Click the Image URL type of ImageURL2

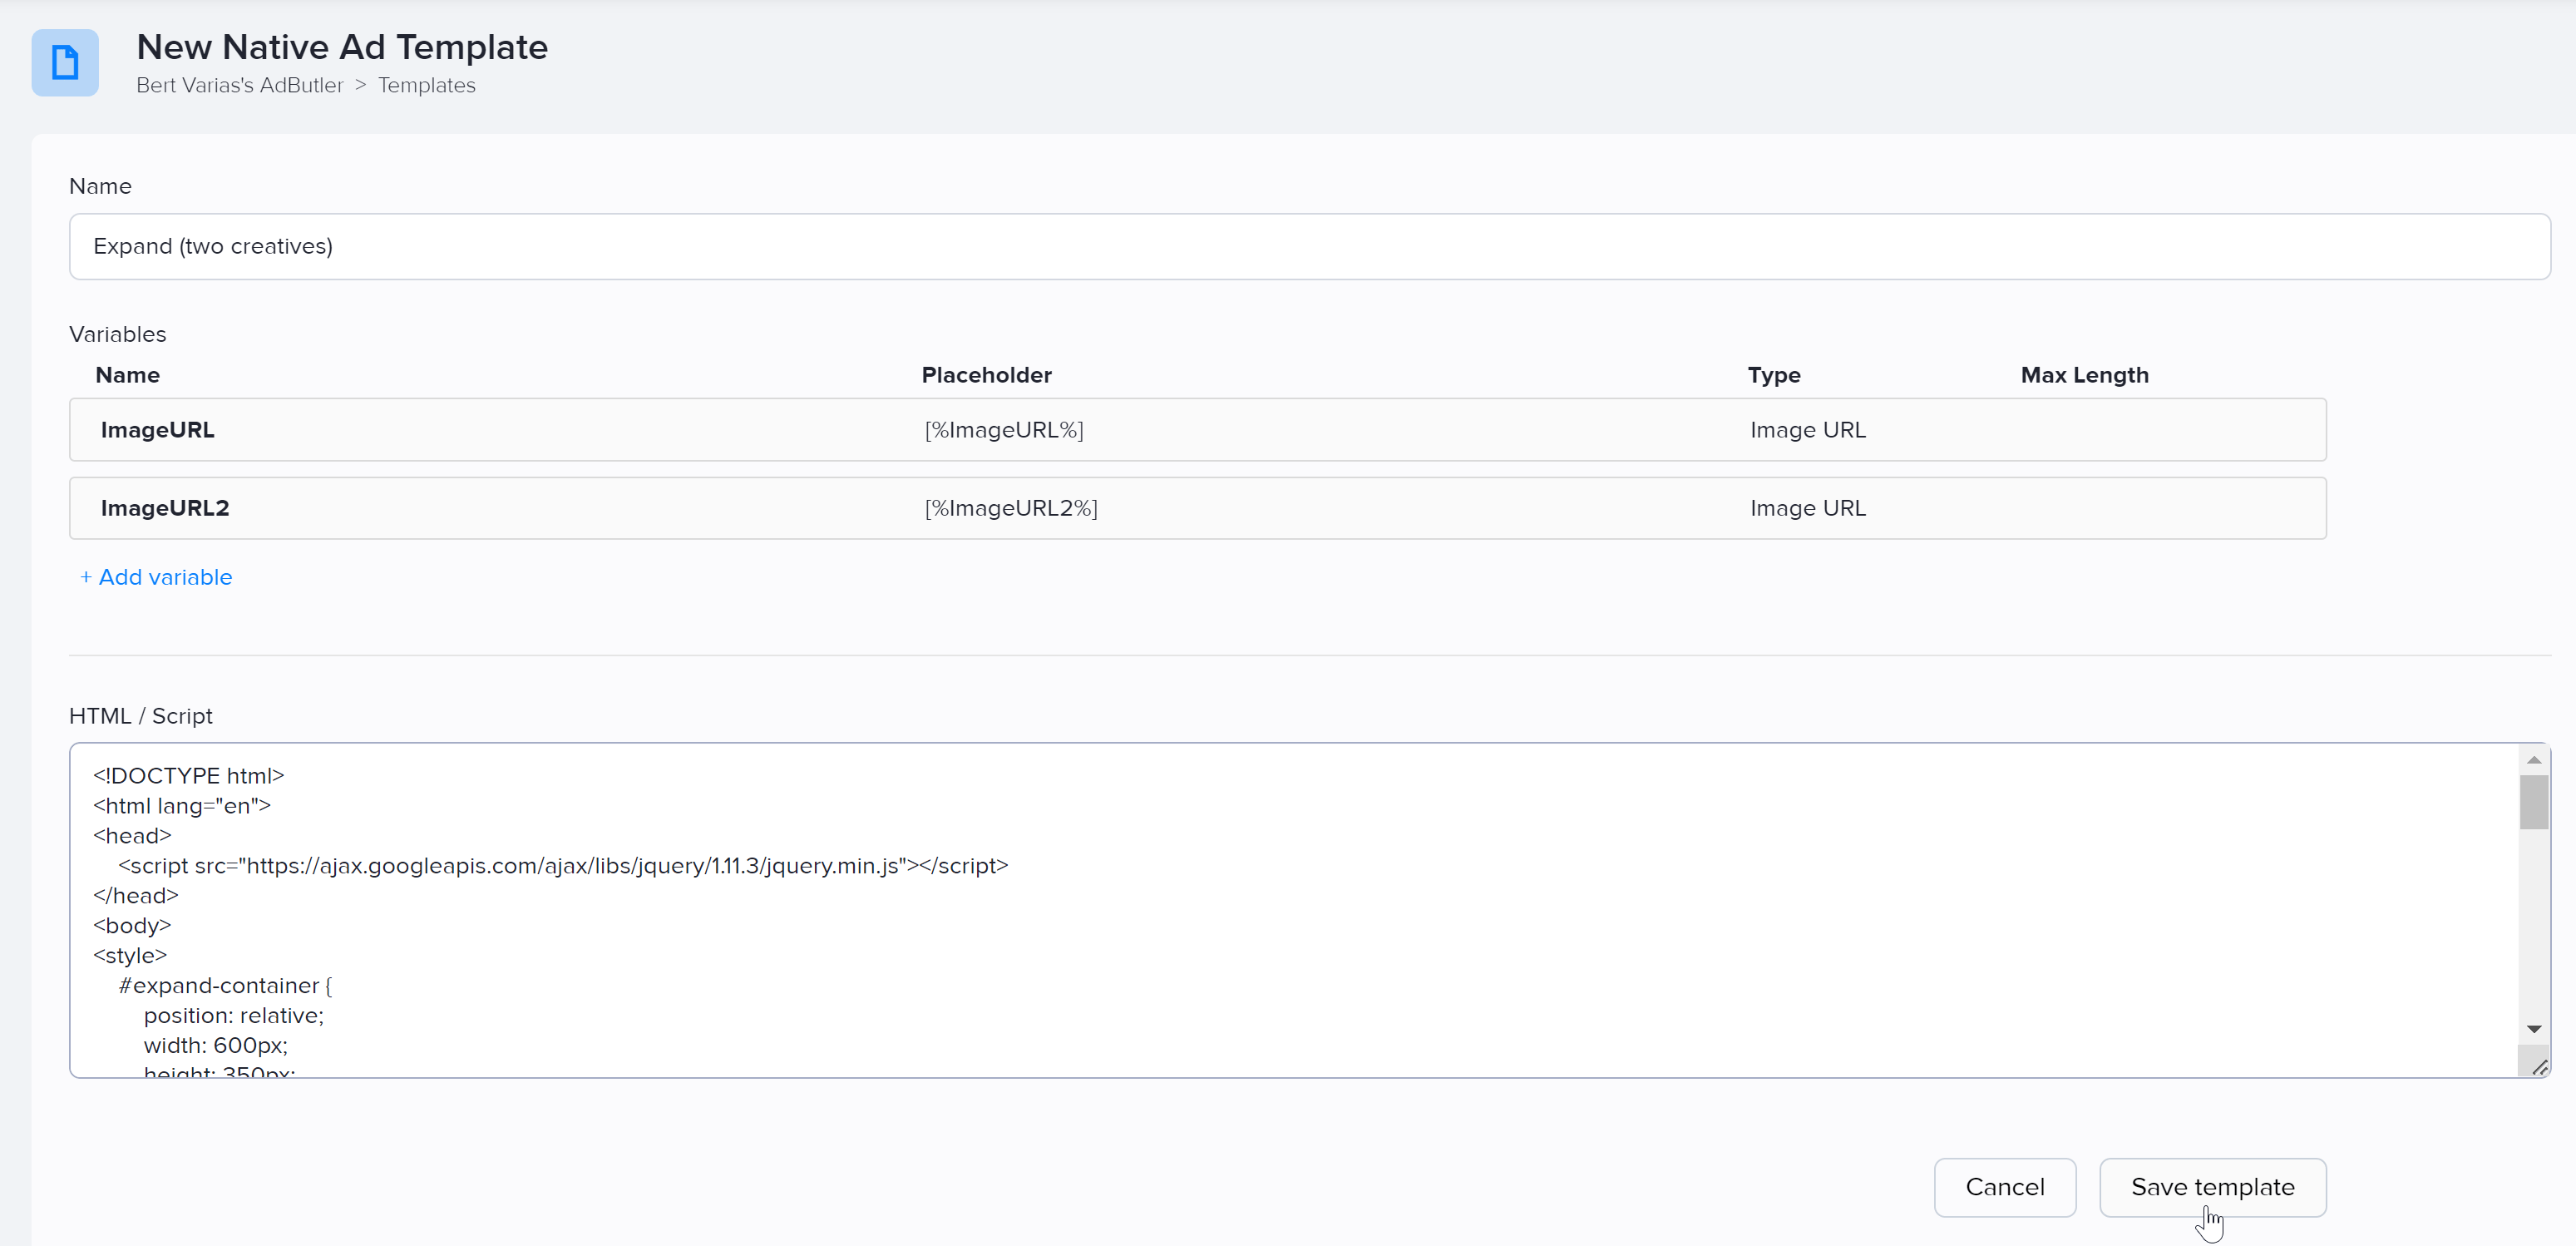[x=1807, y=508]
